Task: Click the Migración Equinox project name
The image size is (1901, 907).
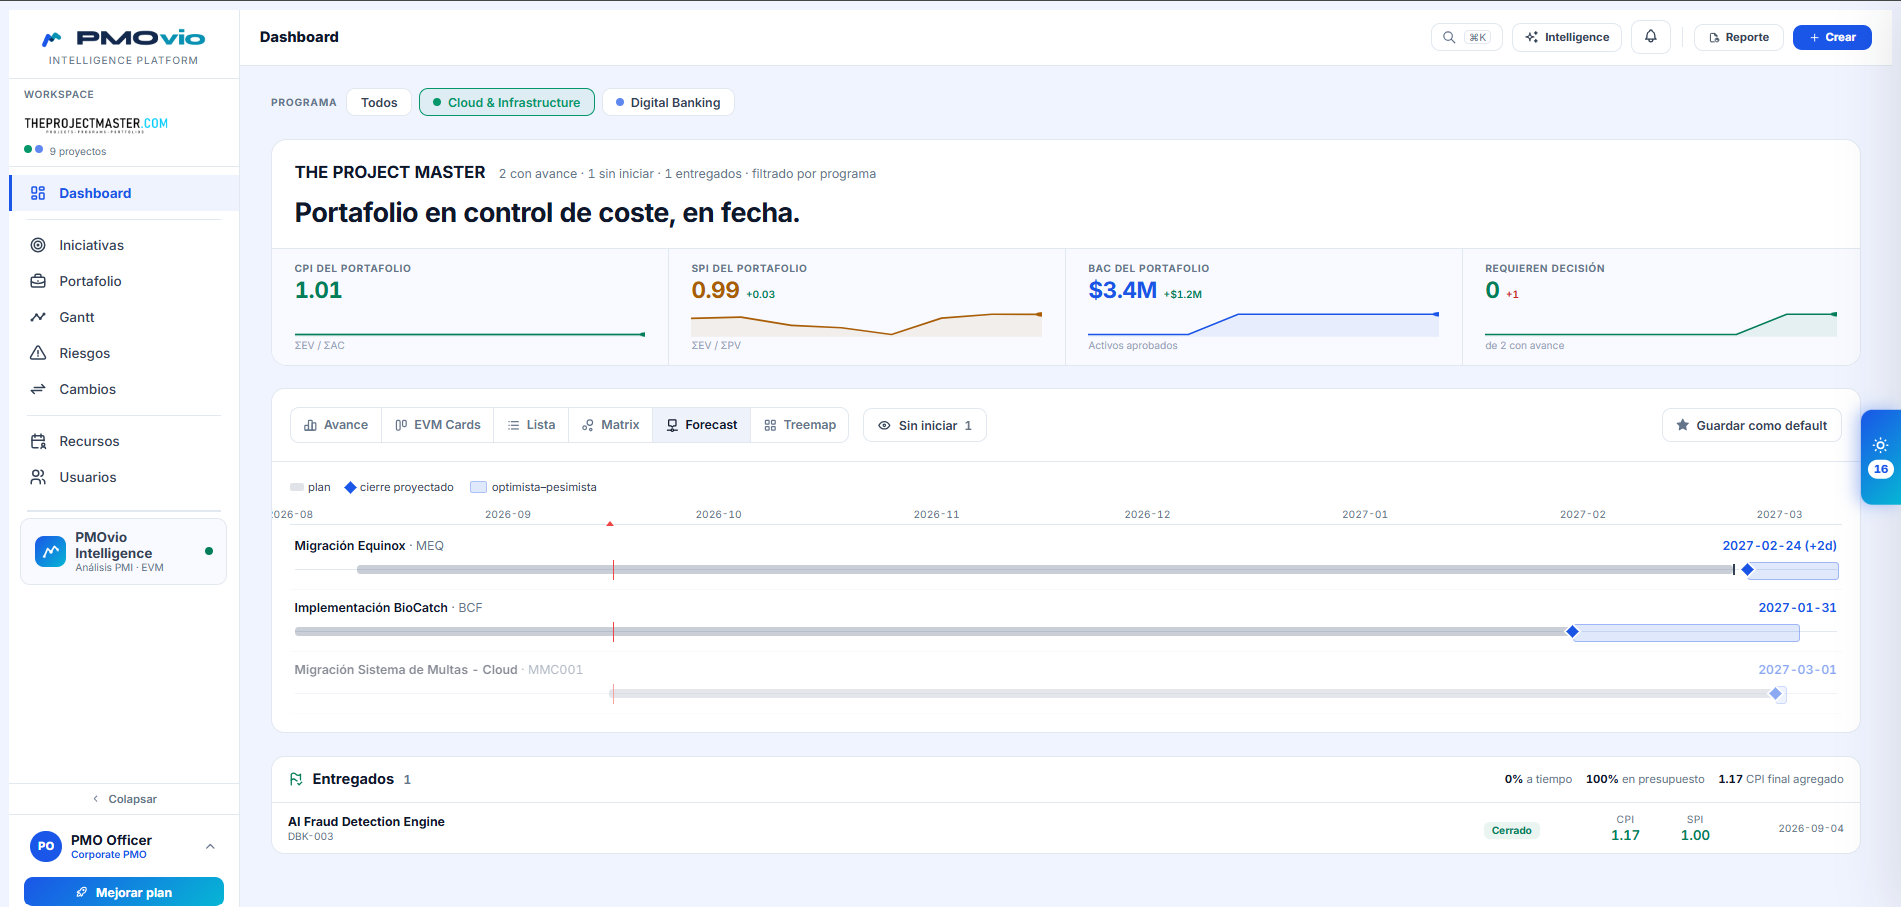Action: 349,545
